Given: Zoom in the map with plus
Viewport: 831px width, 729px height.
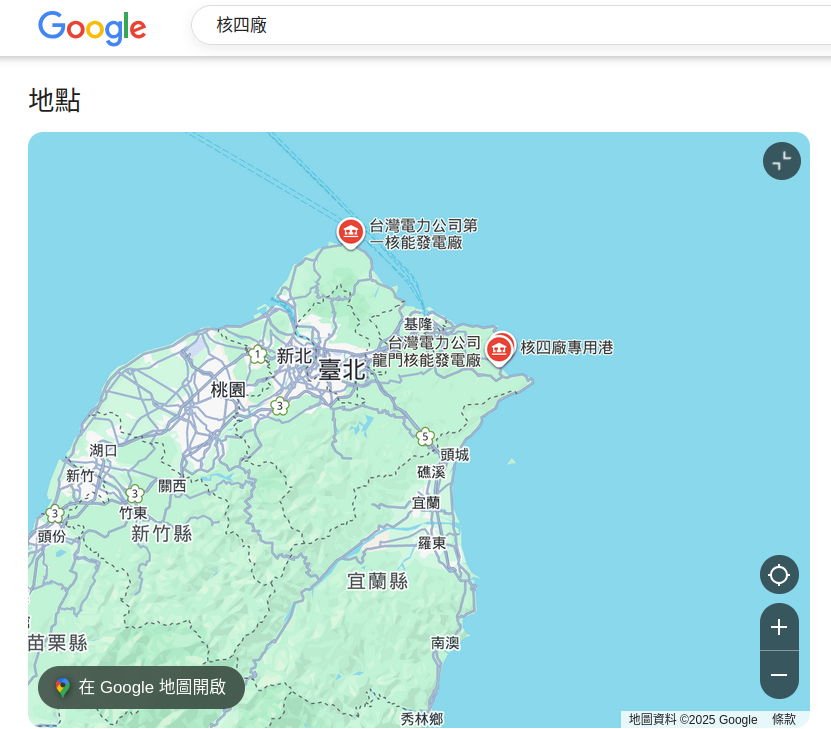Looking at the screenshot, I should (779, 627).
